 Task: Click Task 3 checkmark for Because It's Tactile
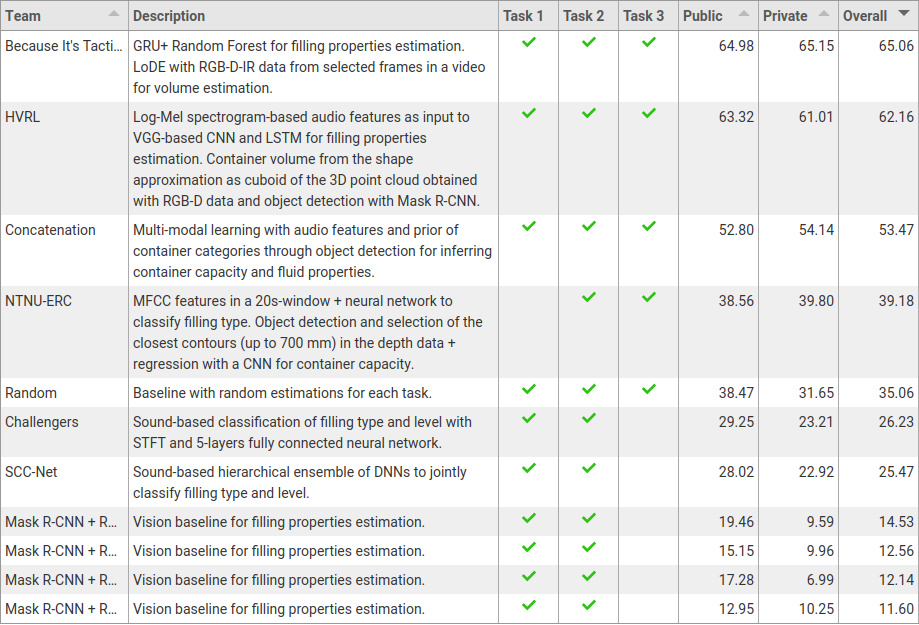point(649,42)
